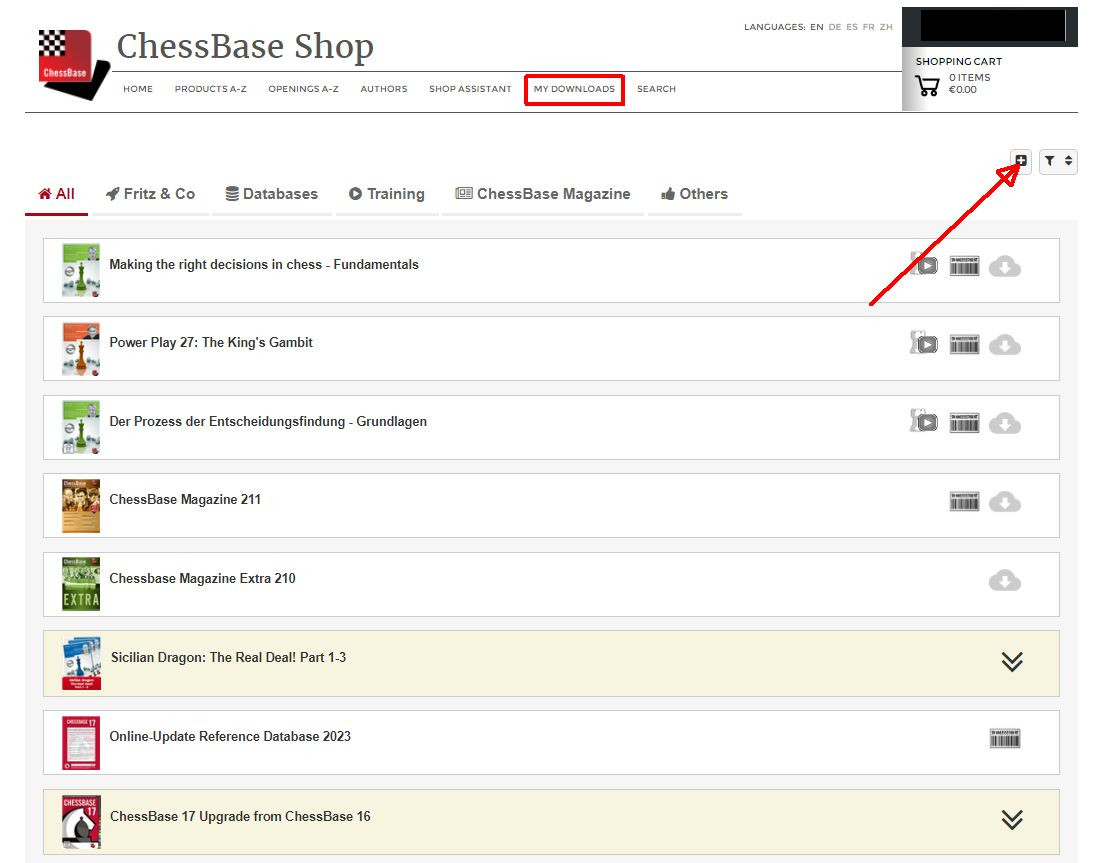Download Chessbase Magazine Extra 210 via cloud icon

click(x=1005, y=580)
